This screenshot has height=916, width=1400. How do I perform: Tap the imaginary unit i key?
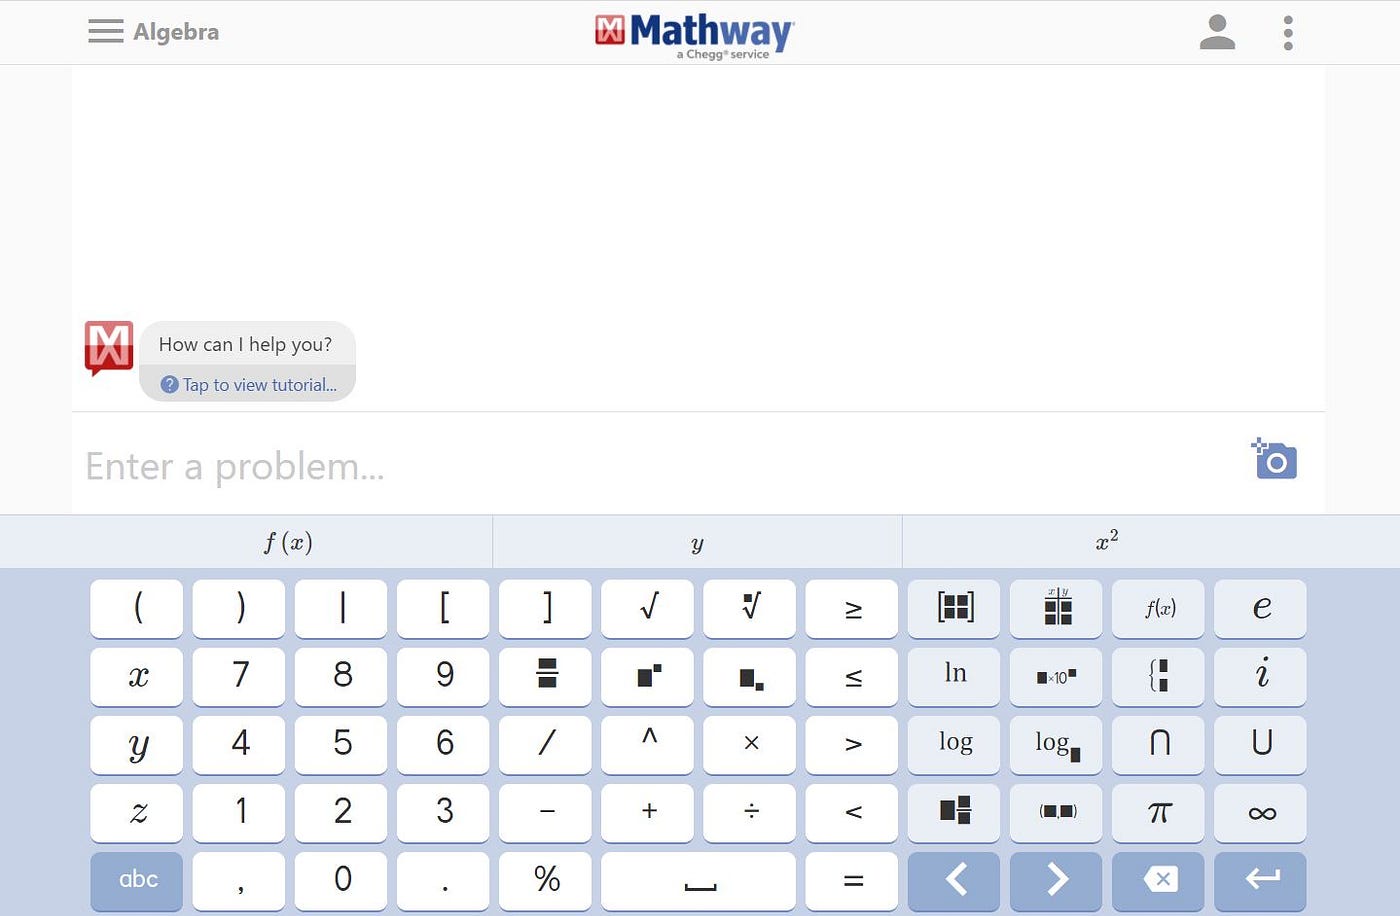tap(1260, 676)
